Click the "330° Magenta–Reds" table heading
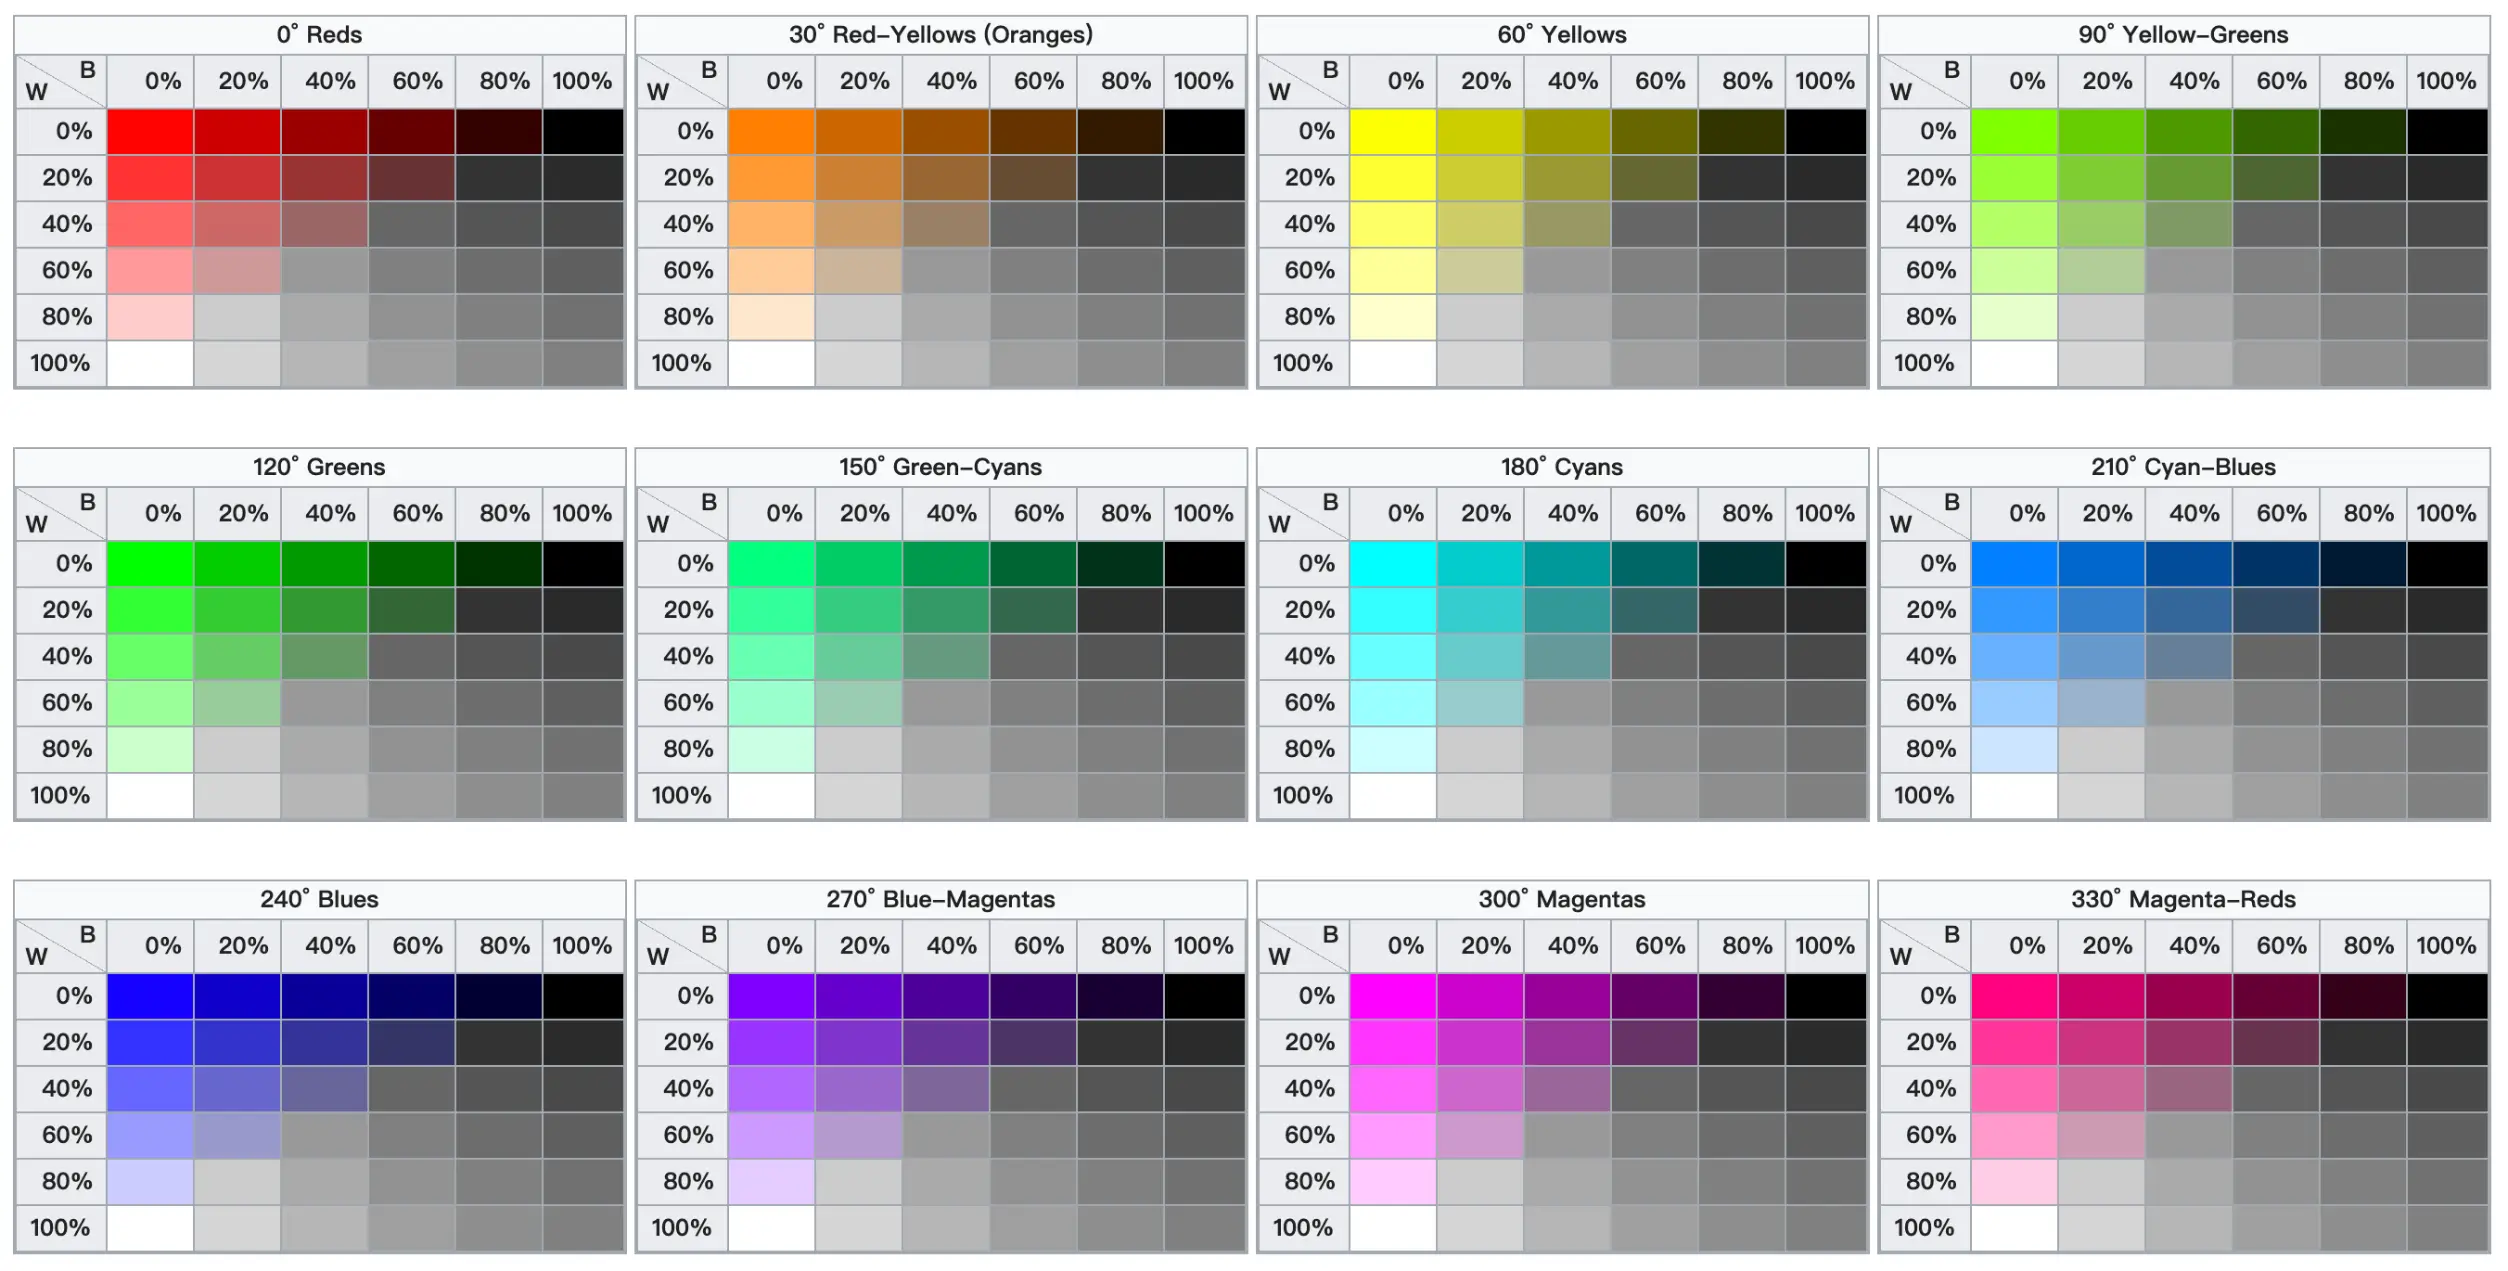The height and width of the screenshot is (1271, 2508). click(x=2183, y=899)
